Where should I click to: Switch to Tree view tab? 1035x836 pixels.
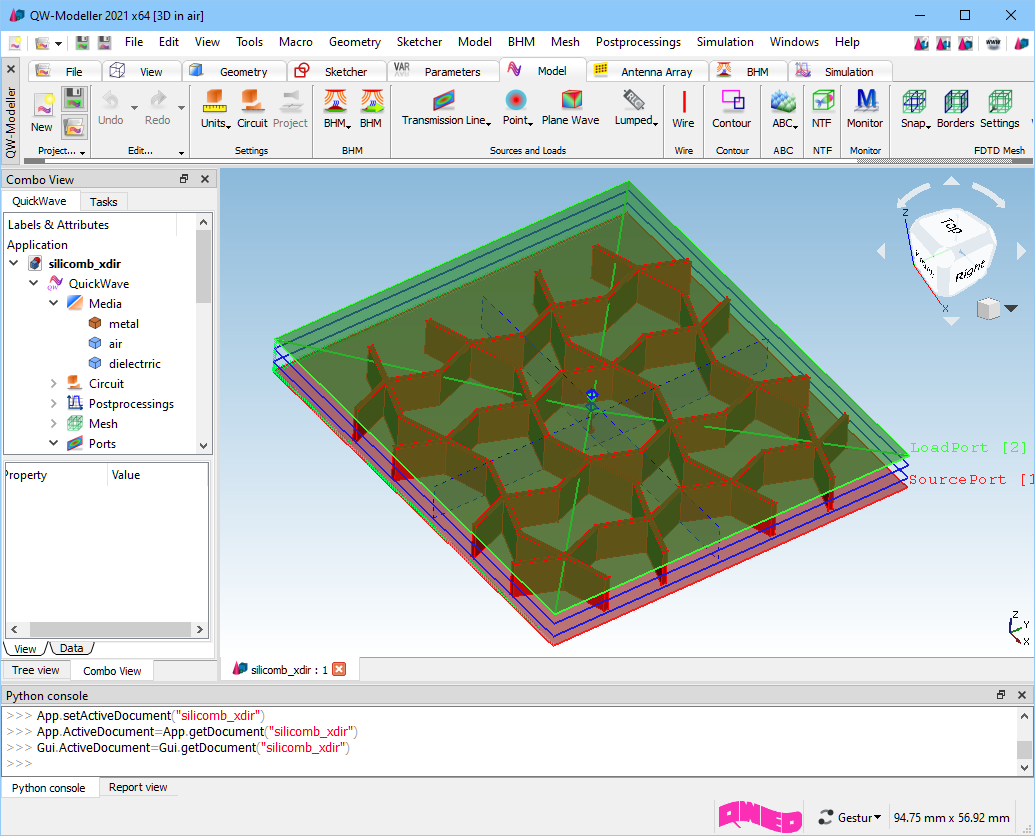pos(36,670)
